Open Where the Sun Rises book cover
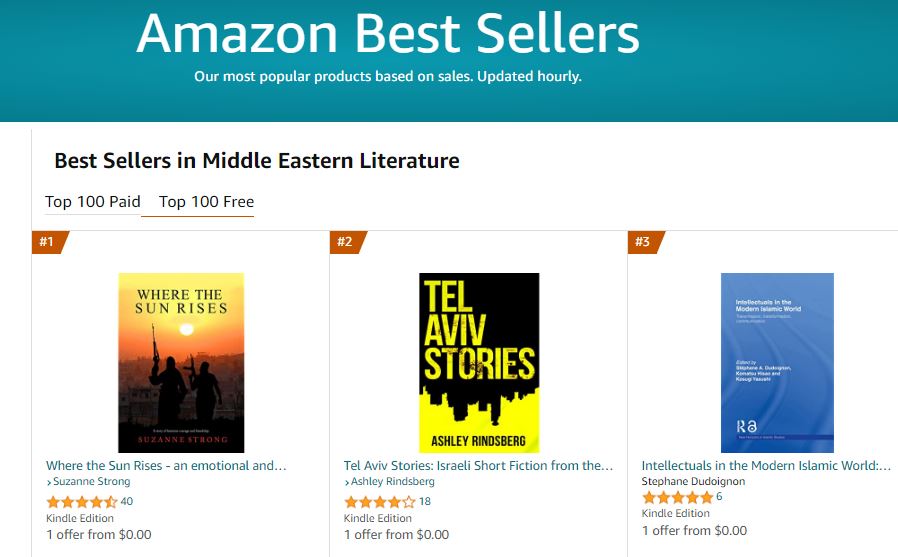 [181, 362]
